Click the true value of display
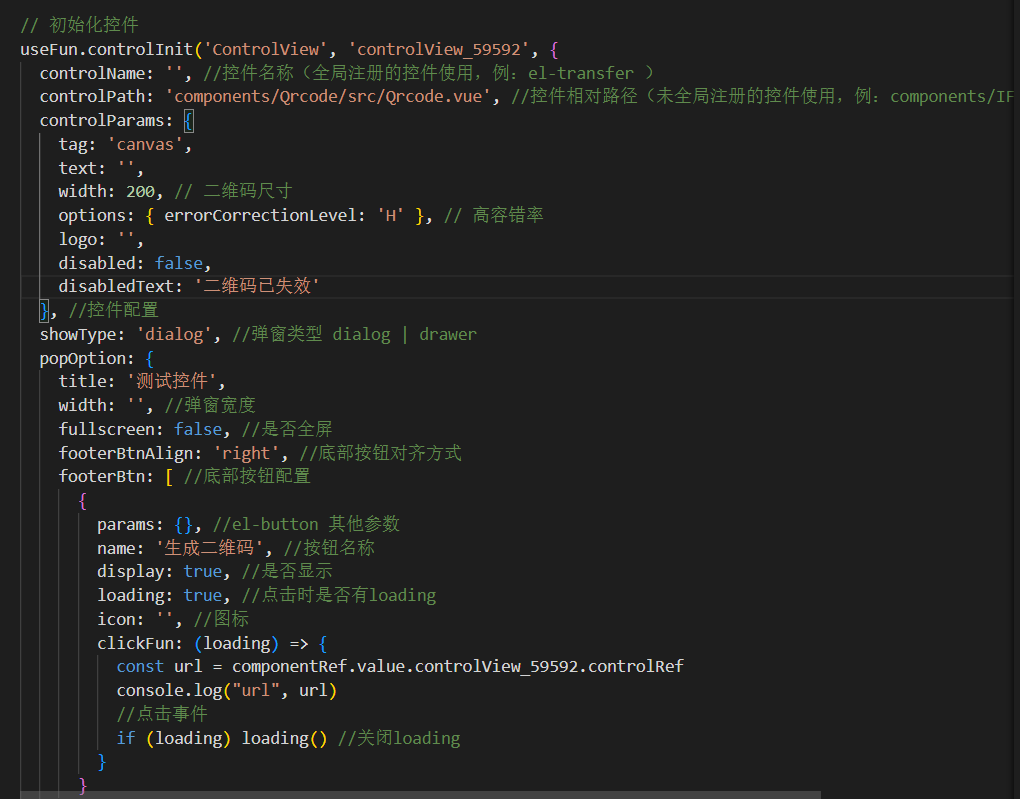Image resolution: width=1020 pixels, height=799 pixels. [x=203, y=571]
